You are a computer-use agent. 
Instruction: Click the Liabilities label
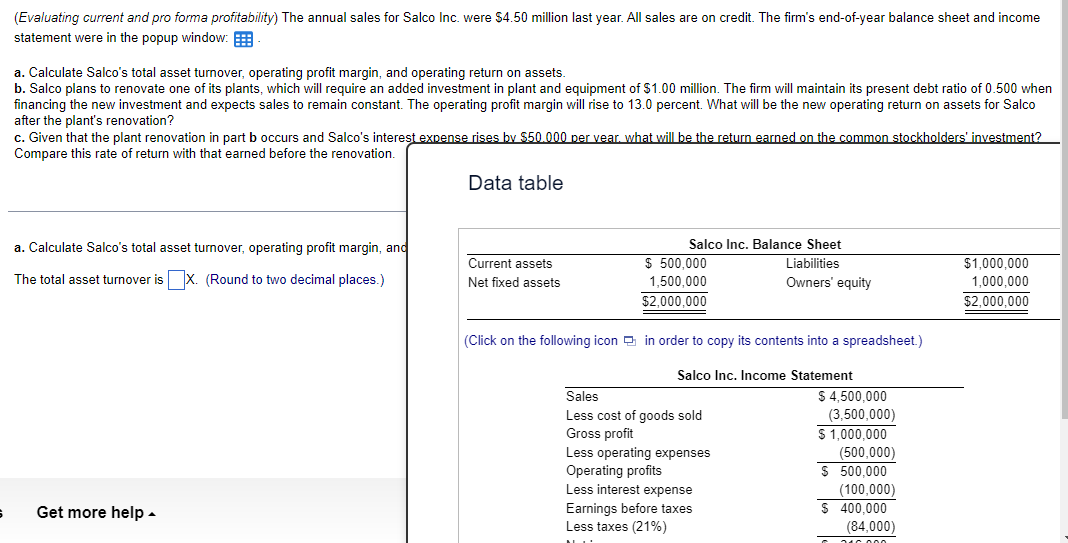tap(812, 264)
